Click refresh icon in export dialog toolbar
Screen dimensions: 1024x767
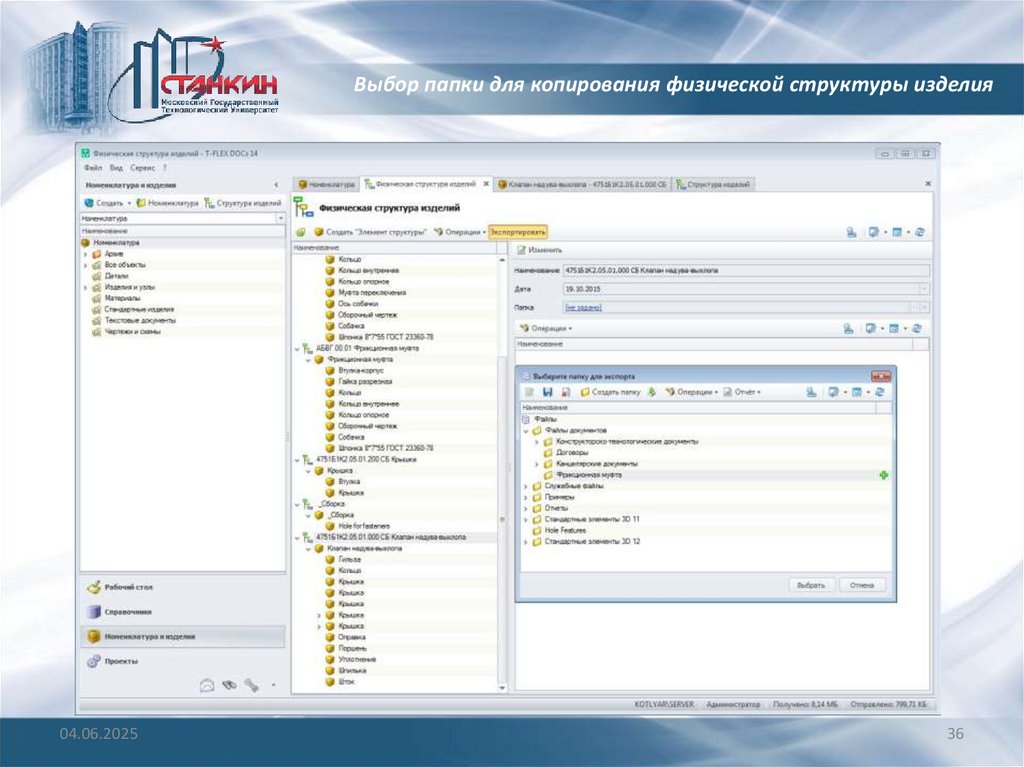(x=878, y=392)
